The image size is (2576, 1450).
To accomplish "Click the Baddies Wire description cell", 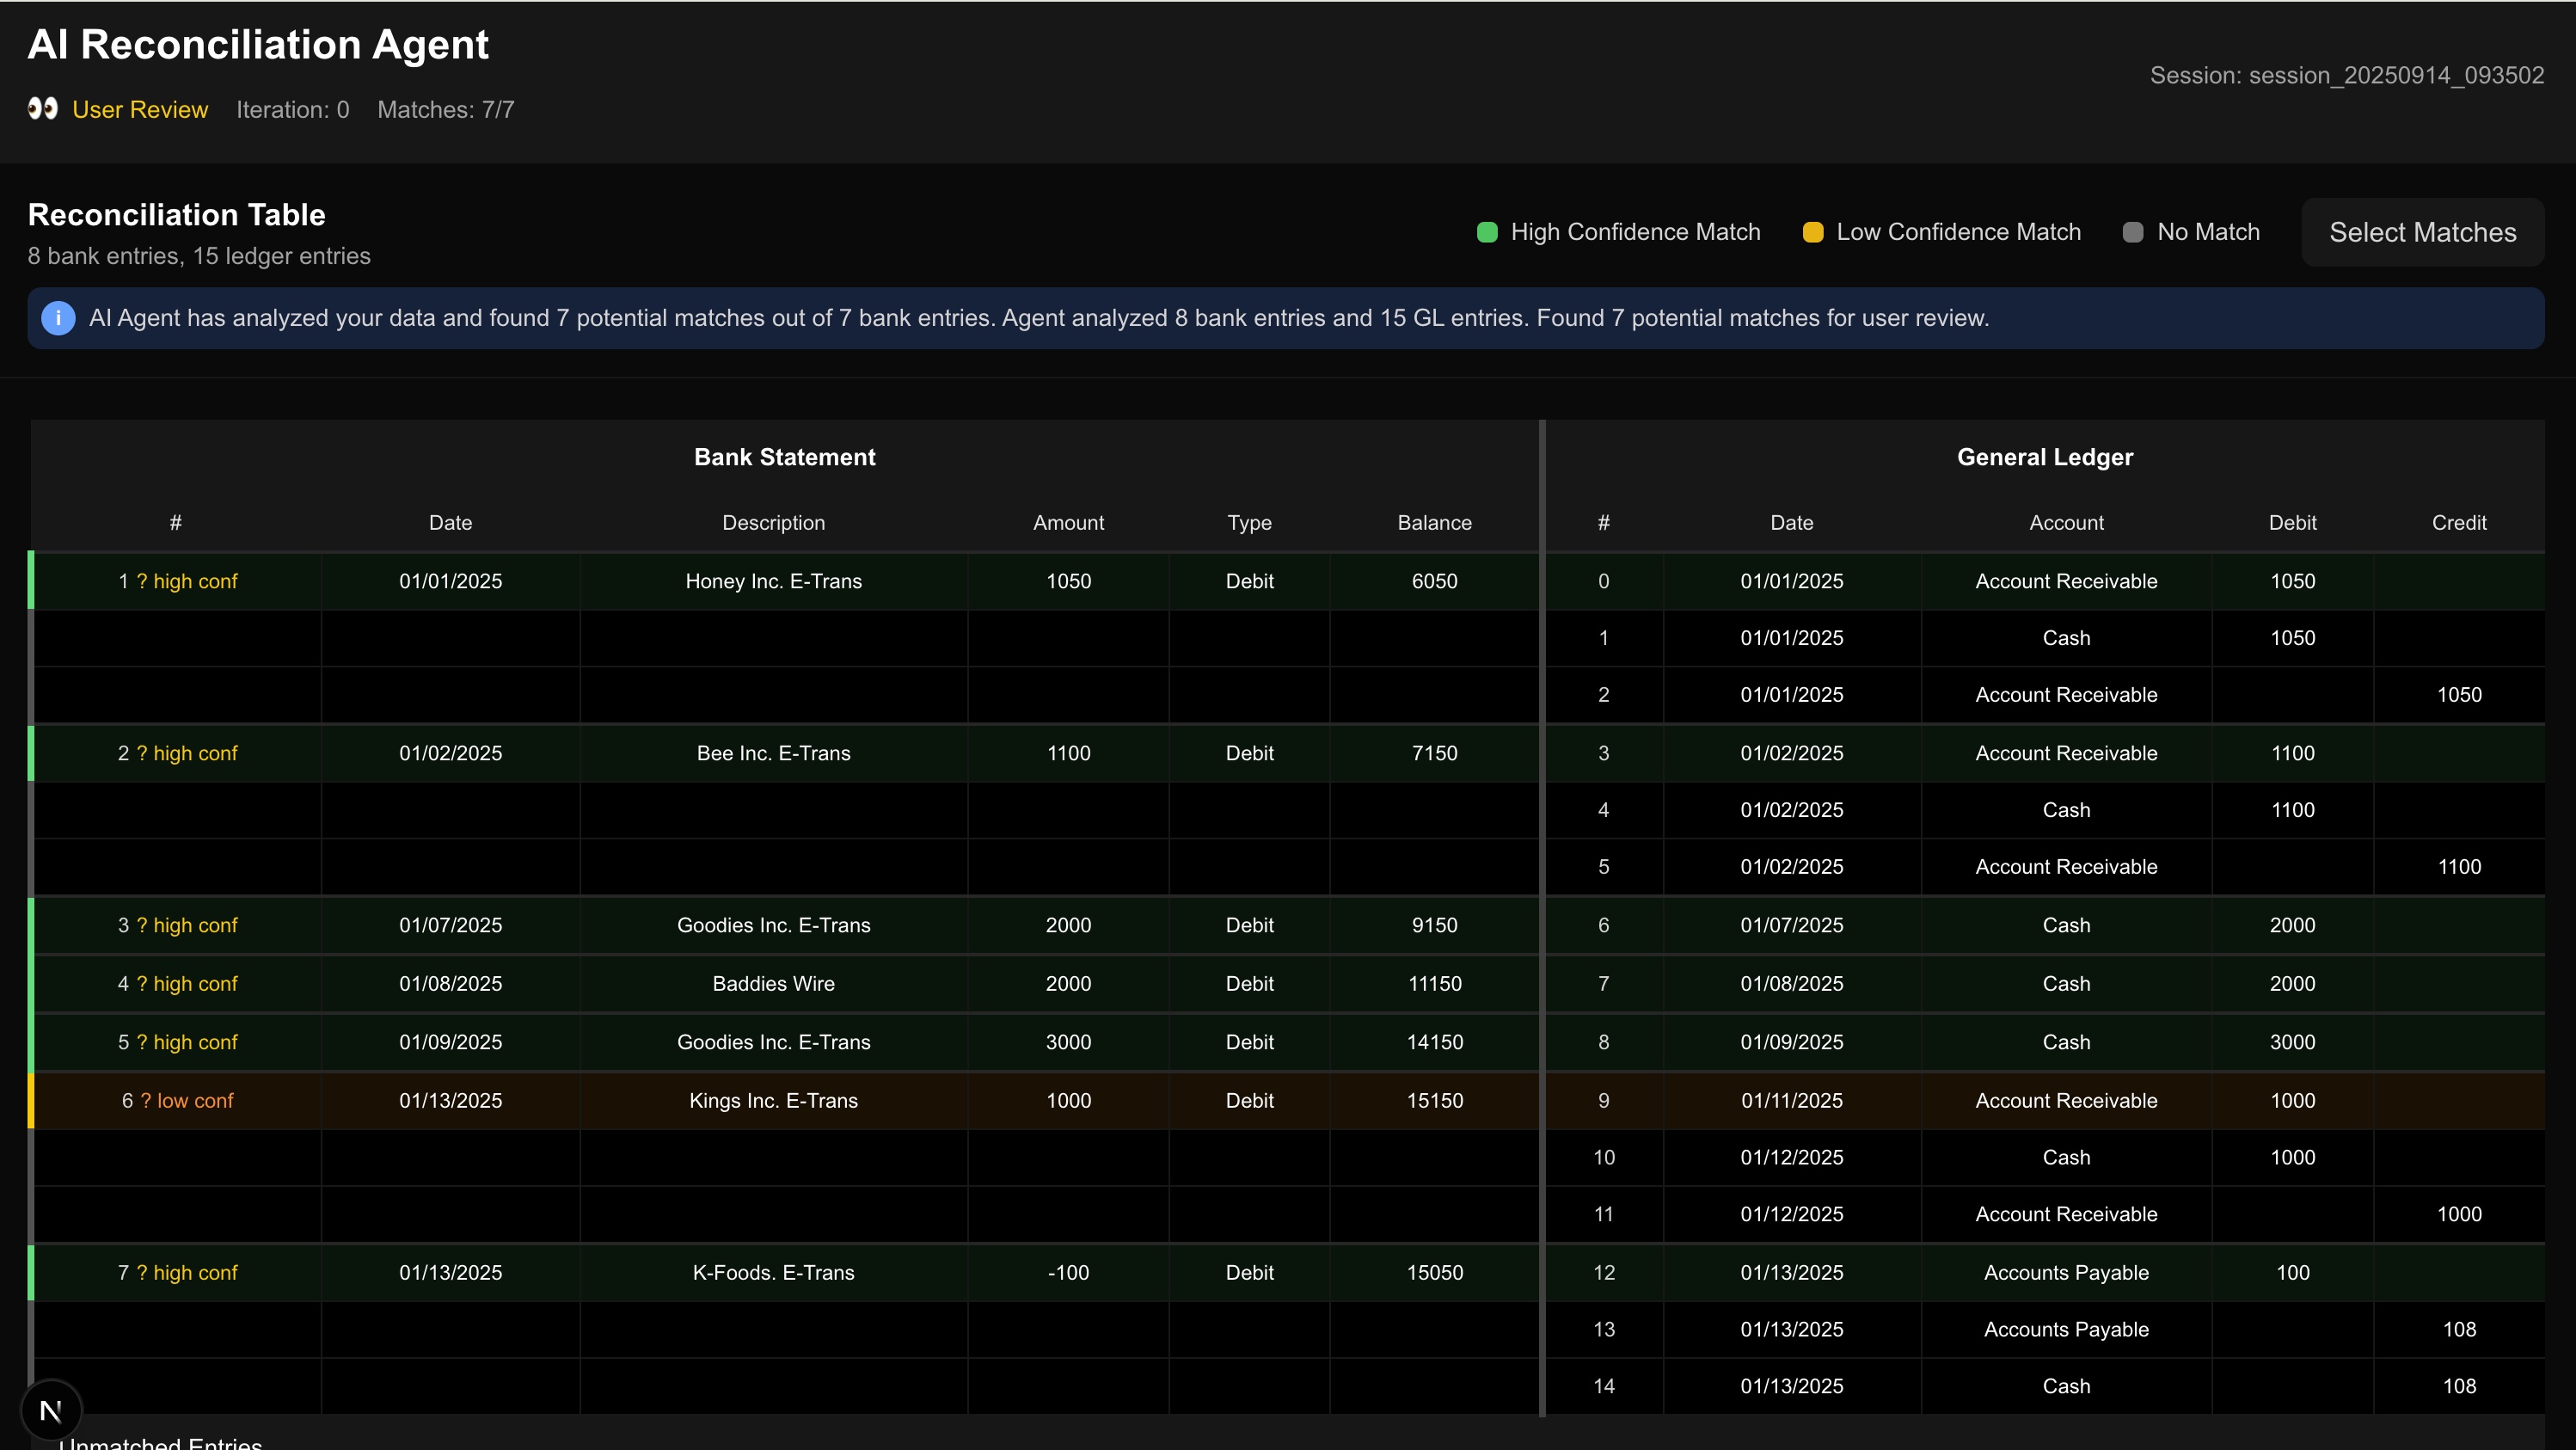I will click(773, 983).
